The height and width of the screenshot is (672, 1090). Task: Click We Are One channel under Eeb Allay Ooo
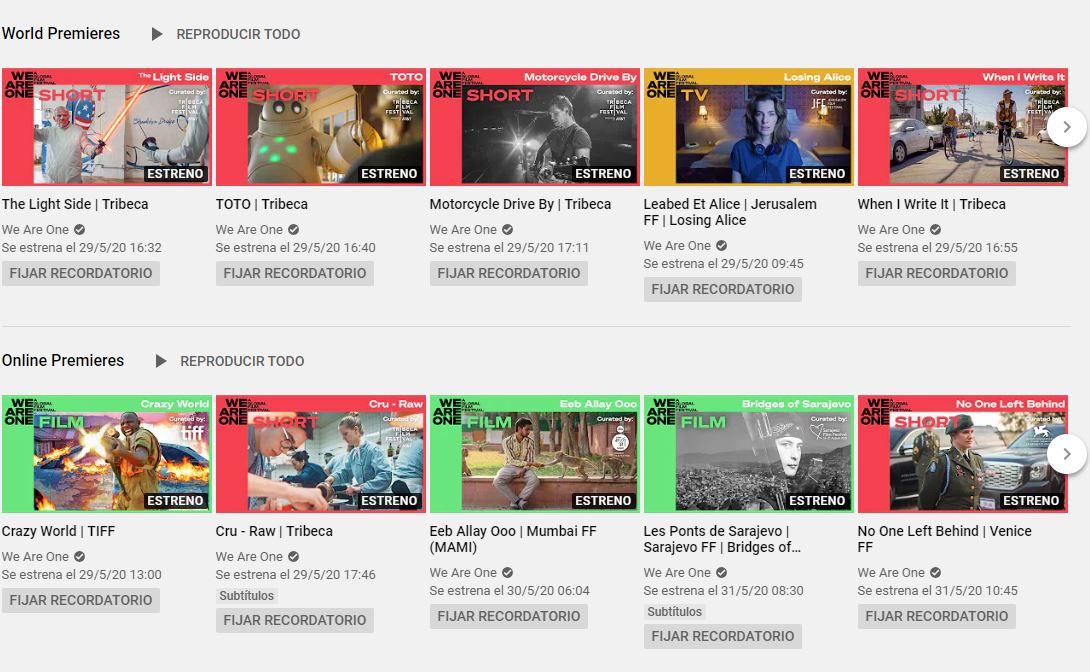(x=464, y=573)
